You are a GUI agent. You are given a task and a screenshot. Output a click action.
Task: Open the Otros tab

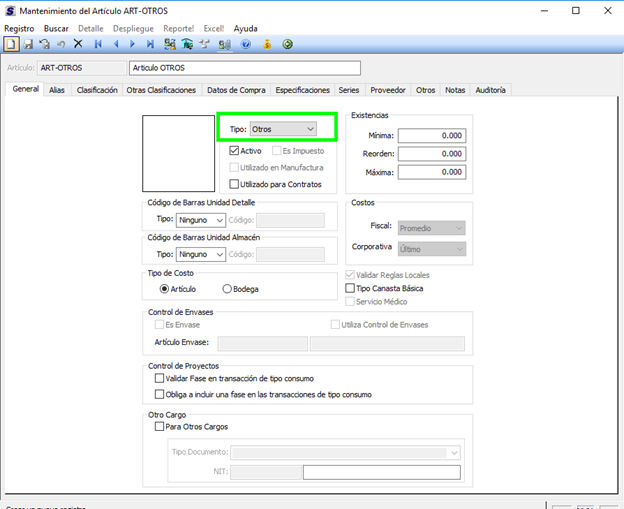(x=425, y=90)
